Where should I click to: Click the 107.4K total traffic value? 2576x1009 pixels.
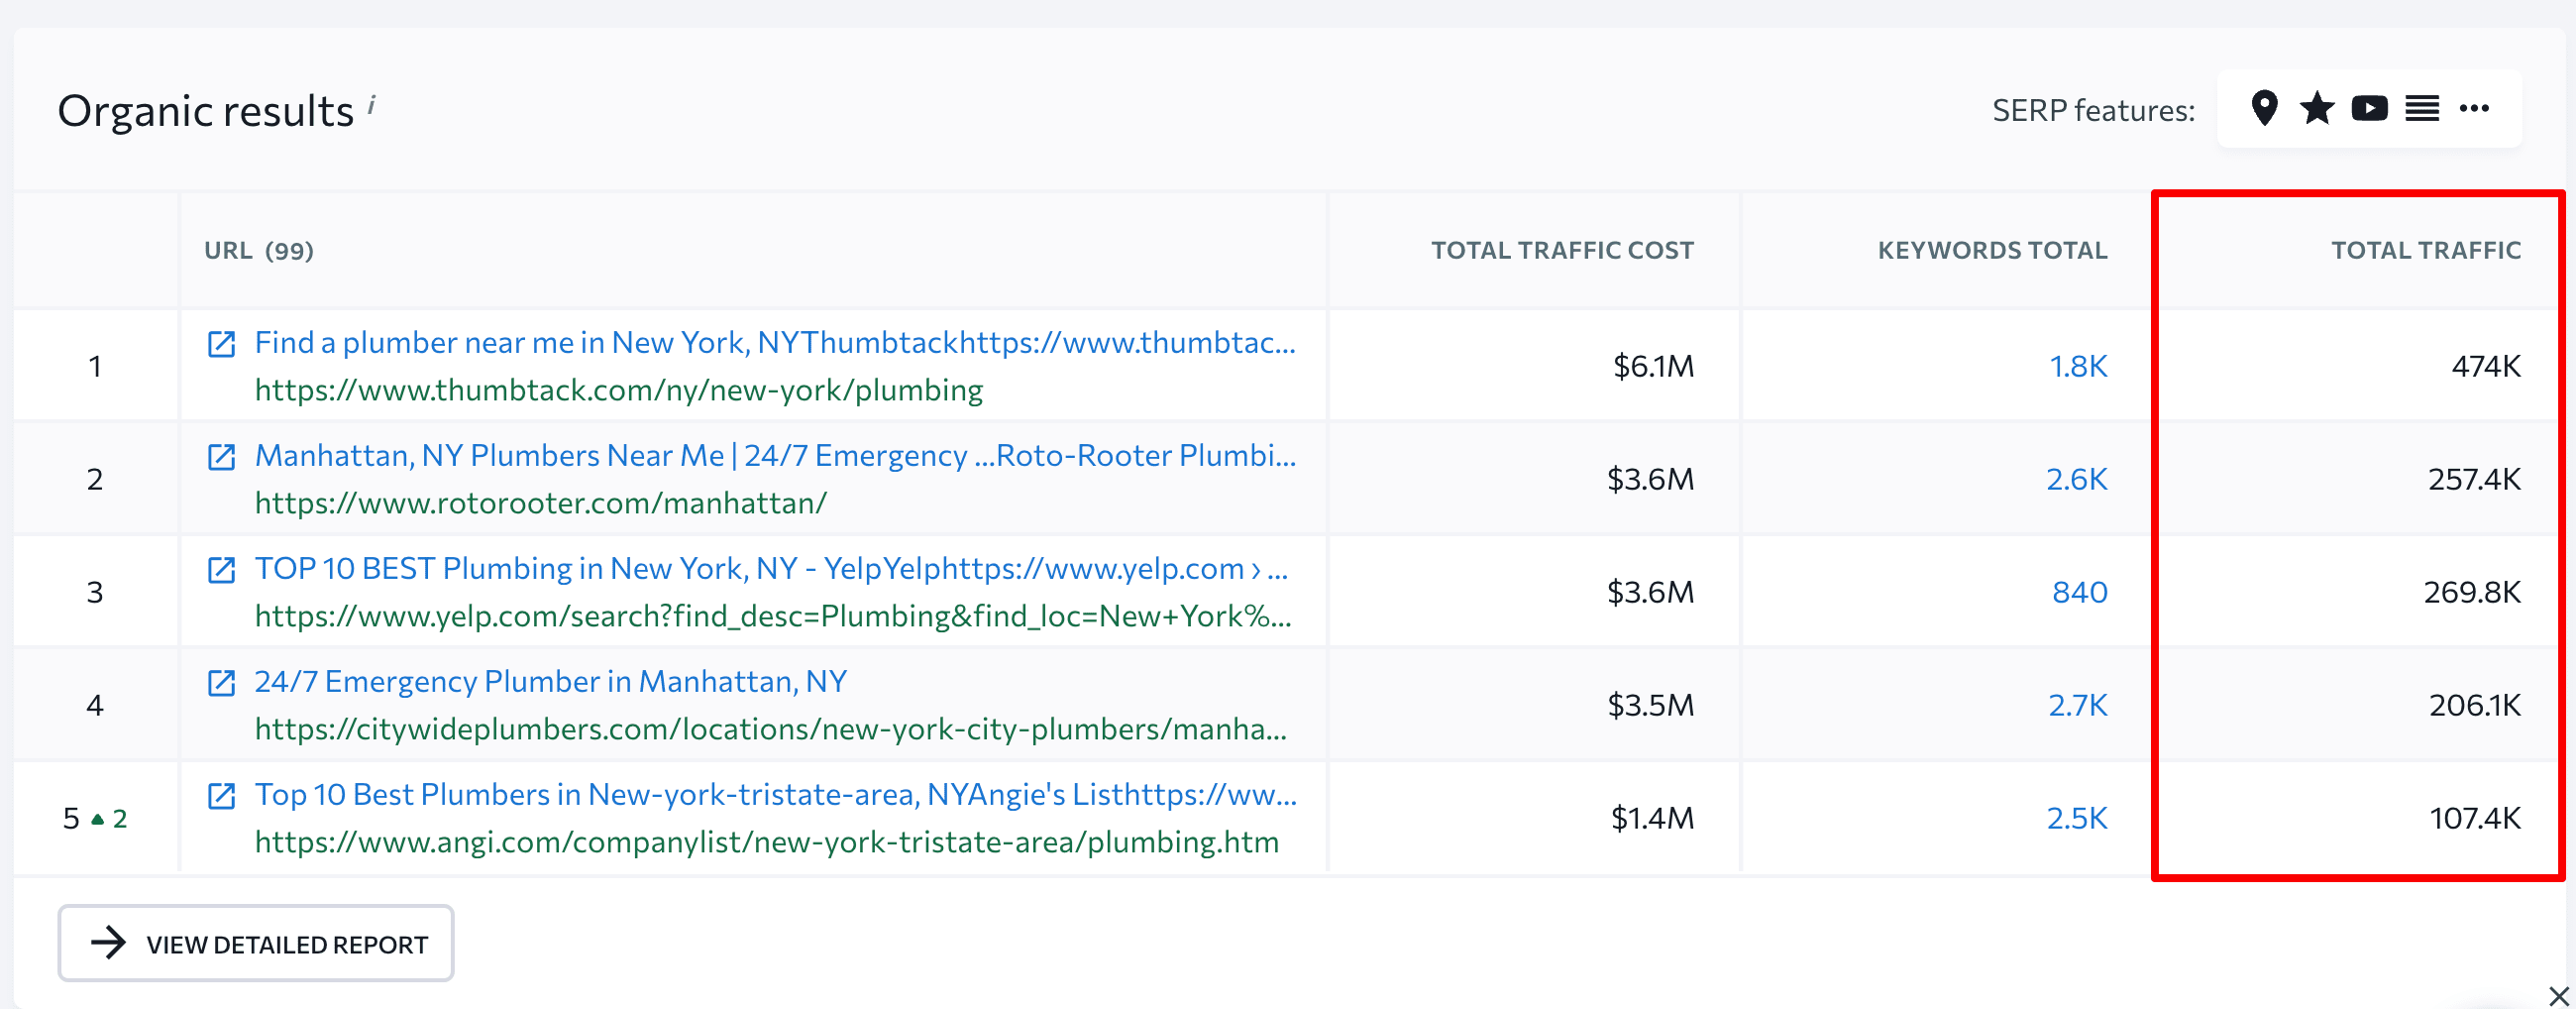tap(2475, 818)
